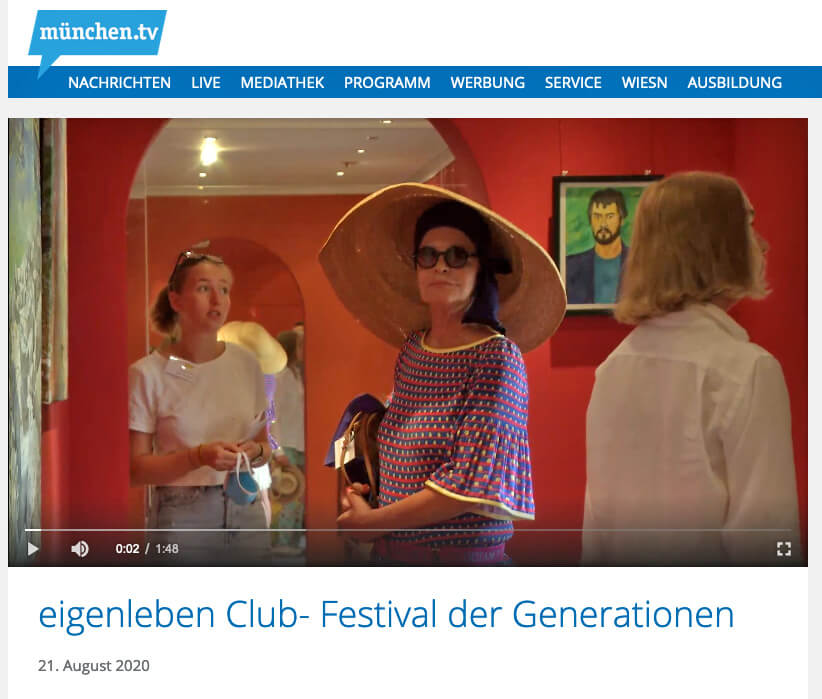Click the 21. August 2020 date
Image resolution: width=822 pixels, height=699 pixels.
[x=94, y=665]
